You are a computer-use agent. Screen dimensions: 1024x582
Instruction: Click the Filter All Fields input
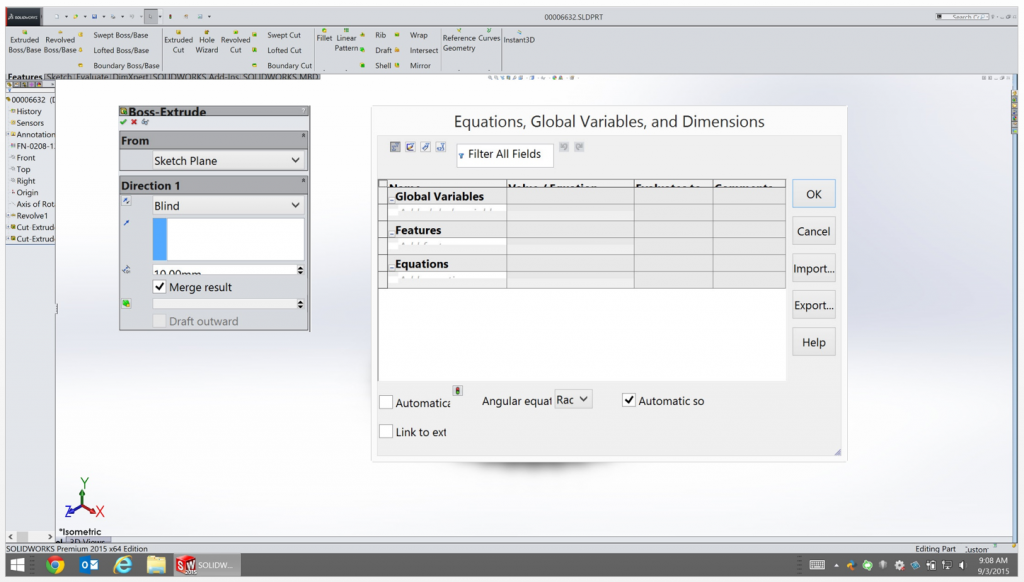pyautogui.click(x=505, y=154)
